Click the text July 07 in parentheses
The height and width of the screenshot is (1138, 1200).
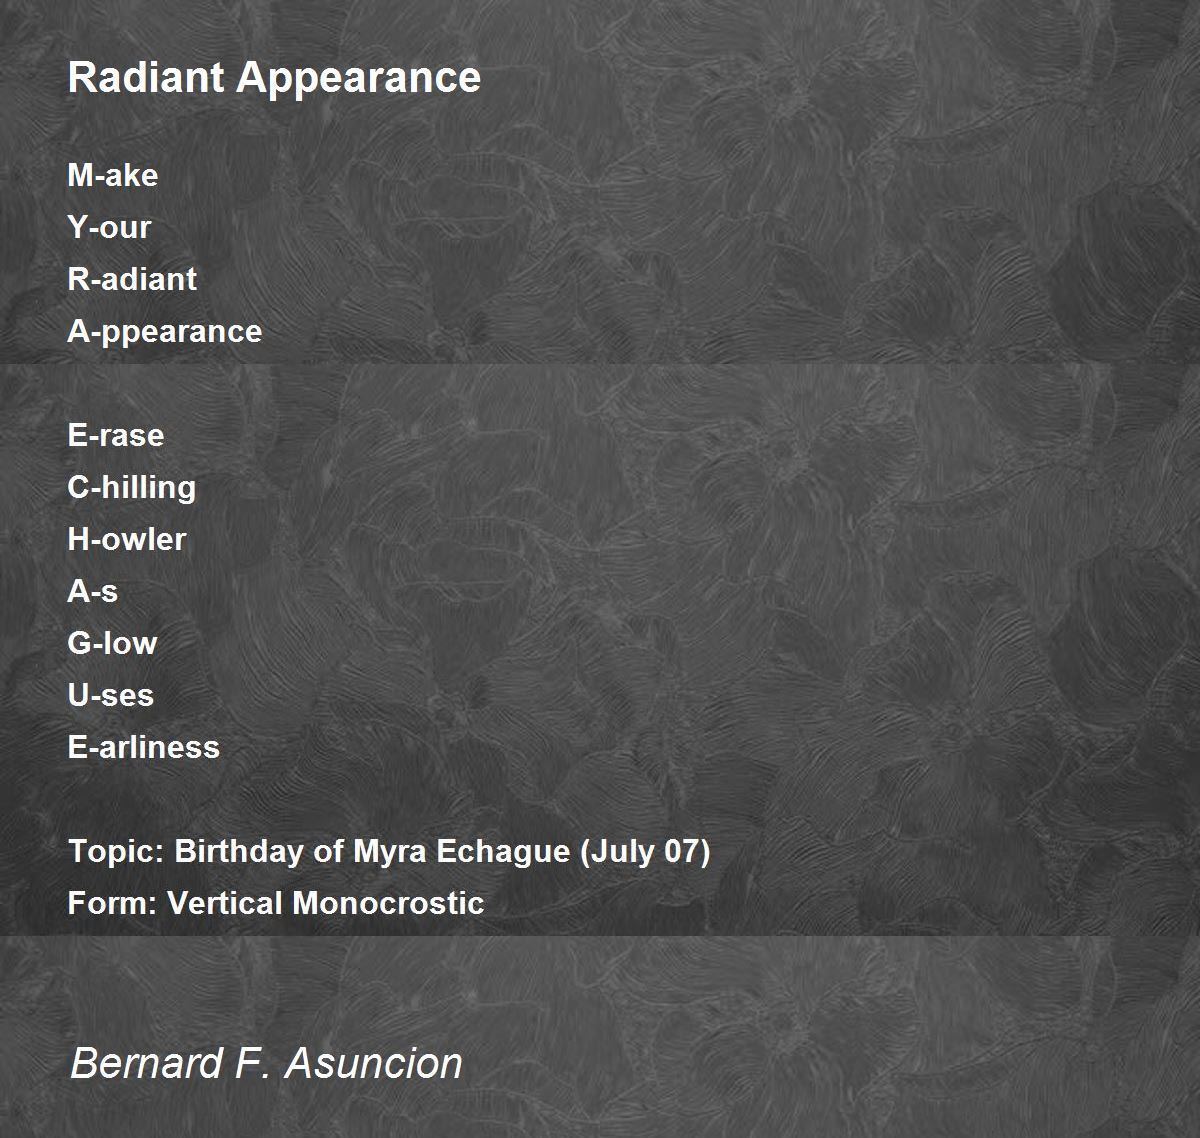tap(645, 852)
